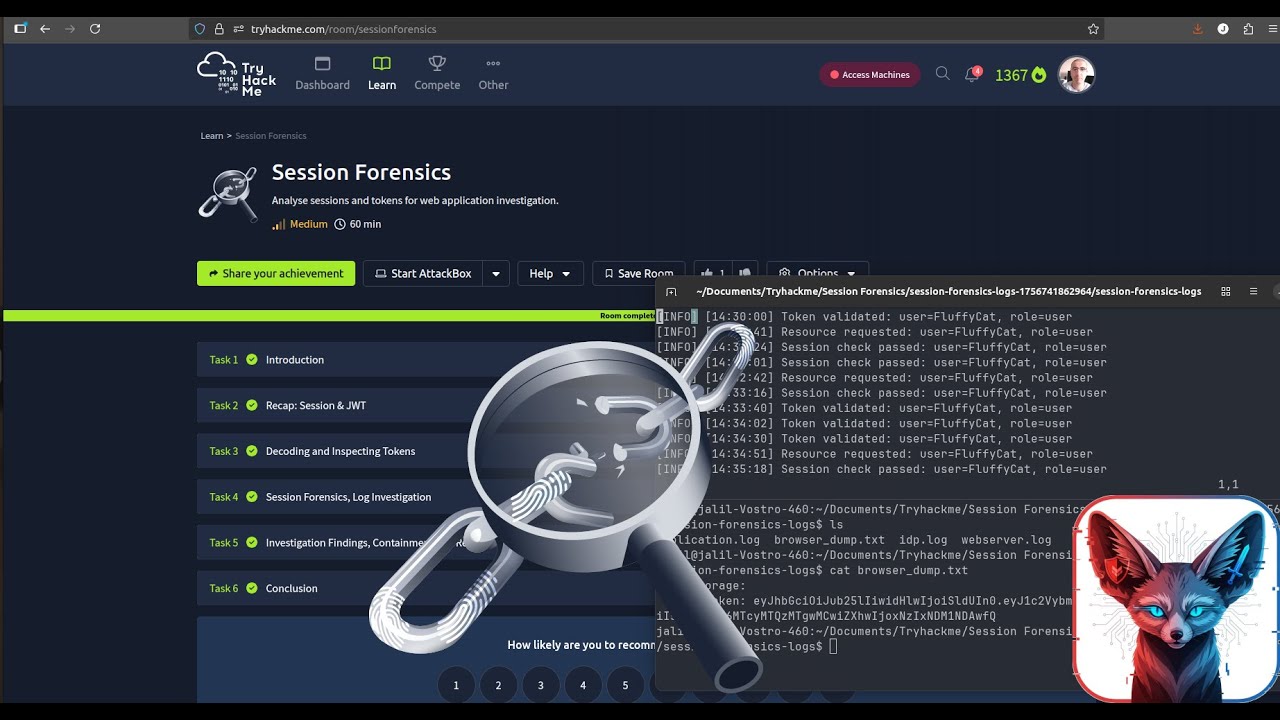Bookmark this page with the star icon
The height and width of the screenshot is (720, 1280).
pyautogui.click(x=1093, y=29)
